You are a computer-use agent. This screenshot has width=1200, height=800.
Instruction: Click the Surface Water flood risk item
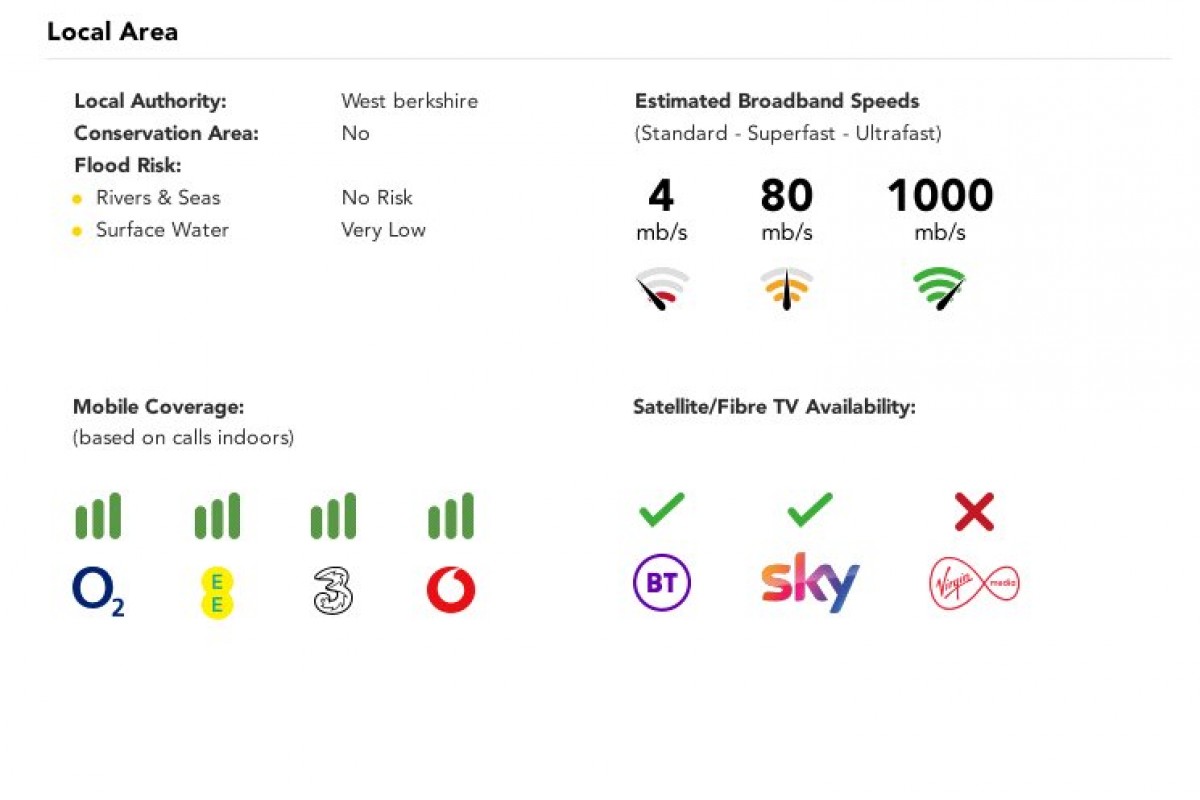pos(162,230)
